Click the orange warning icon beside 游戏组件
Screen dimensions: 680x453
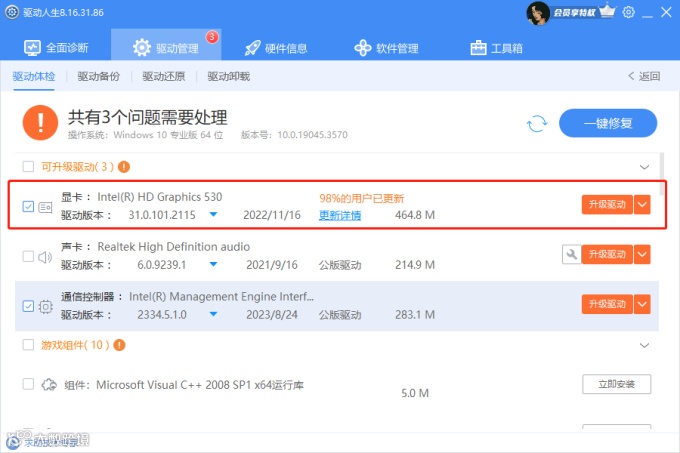[119, 345]
